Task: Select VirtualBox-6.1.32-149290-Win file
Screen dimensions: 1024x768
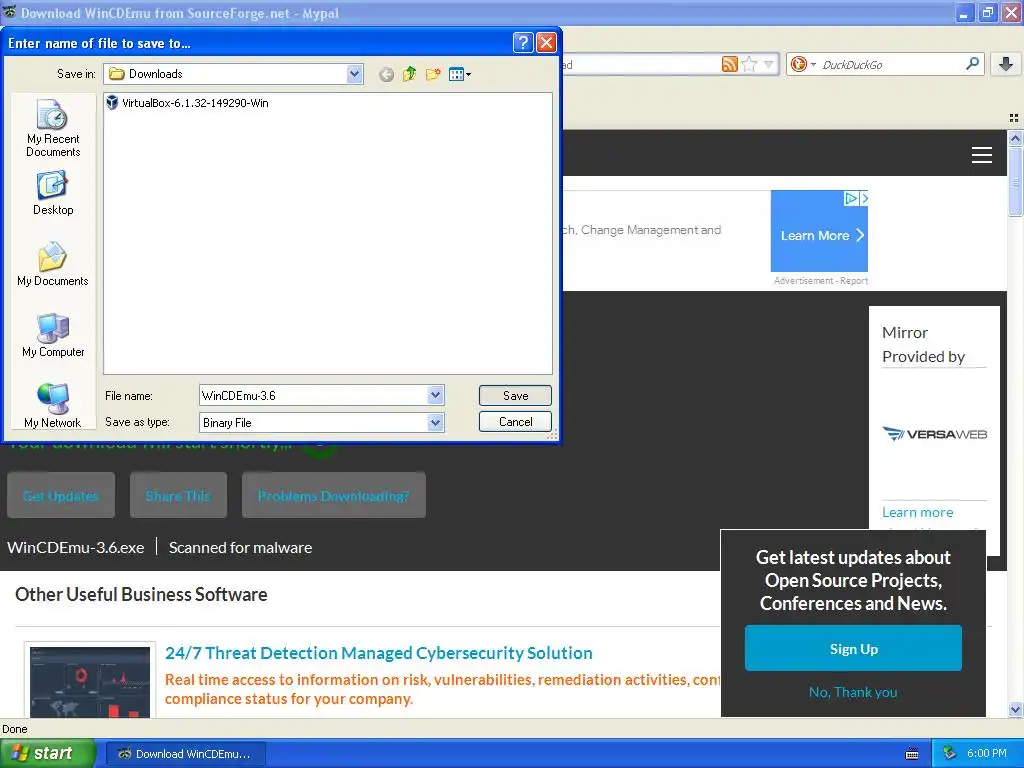Action: pyautogui.click(x=187, y=103)
